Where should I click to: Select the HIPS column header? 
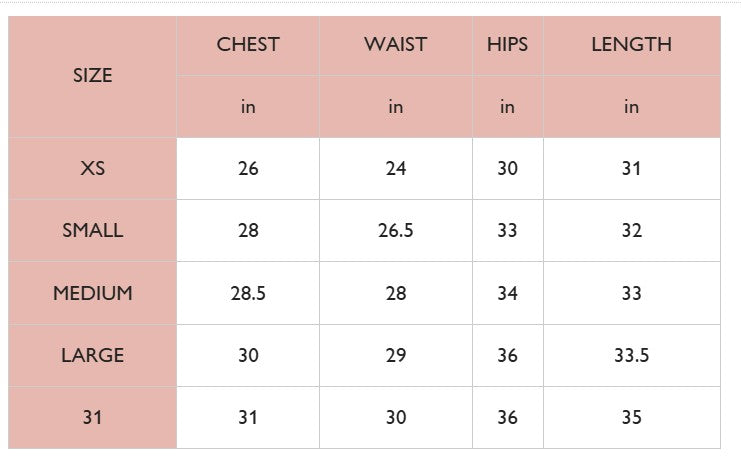tap(507, 44)
